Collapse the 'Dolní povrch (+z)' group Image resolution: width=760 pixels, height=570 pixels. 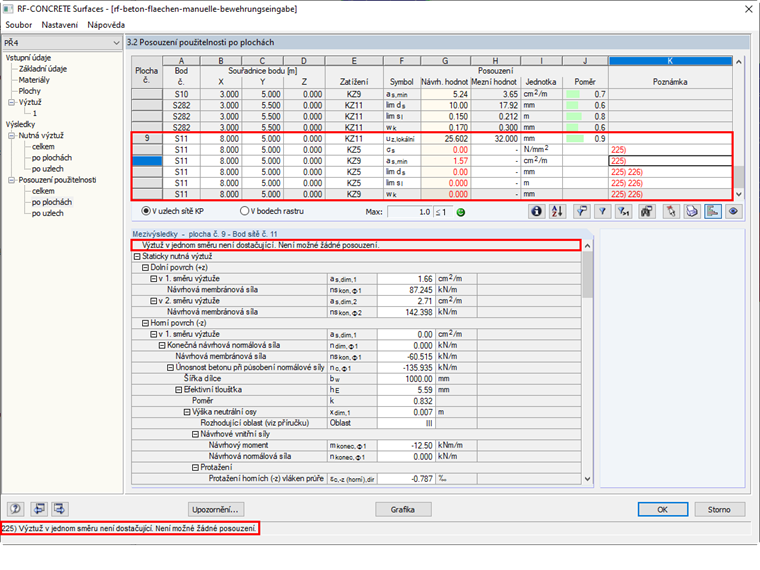[x=145, y=268]
